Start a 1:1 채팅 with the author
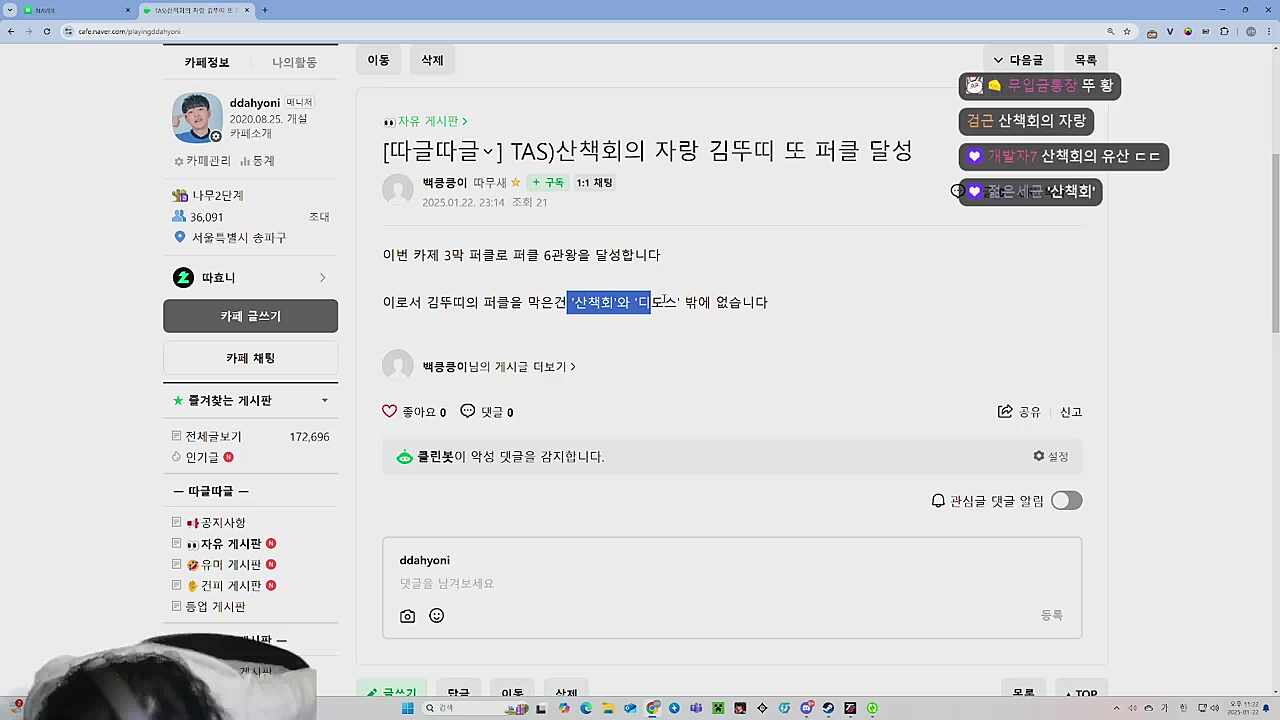This screenshot has height=720, width=1280. tap(595, 183)
